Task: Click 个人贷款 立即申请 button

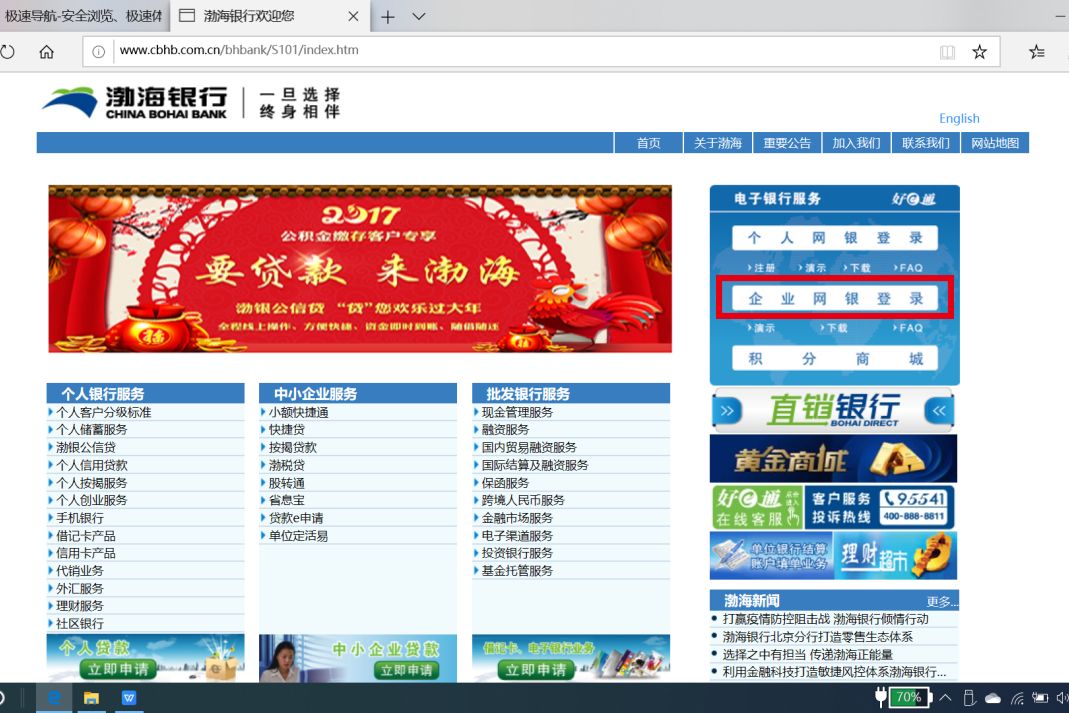Action: coord(118,669)
